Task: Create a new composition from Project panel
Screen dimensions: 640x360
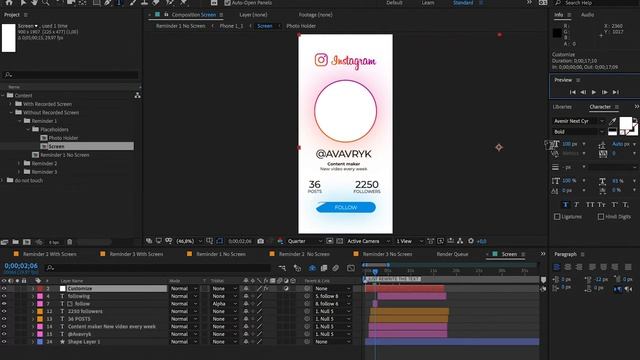Action: 27,242
